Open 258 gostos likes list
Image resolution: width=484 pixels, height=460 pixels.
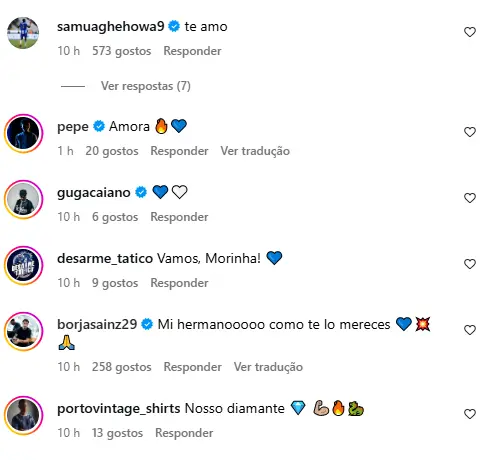[x=122, y=367]
